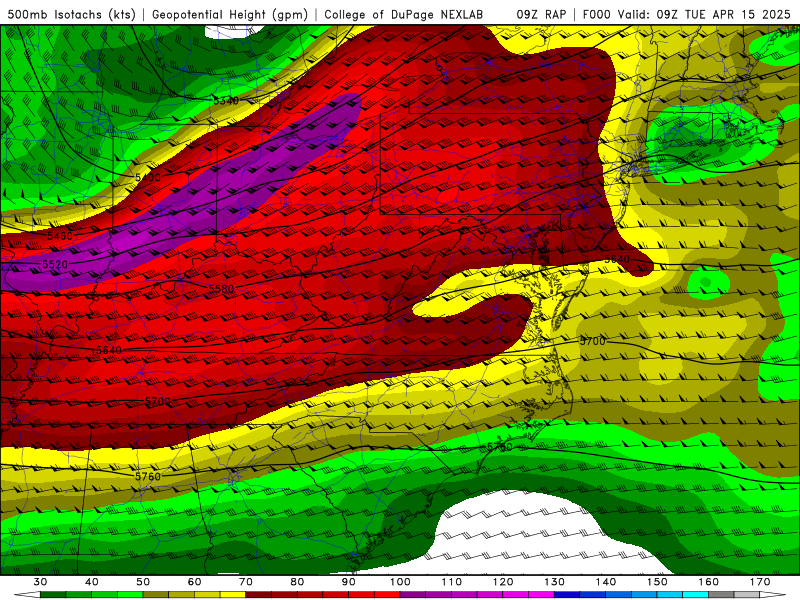
Task: Click the 80 value on the color scale
Action: click(x=297, y=582)
